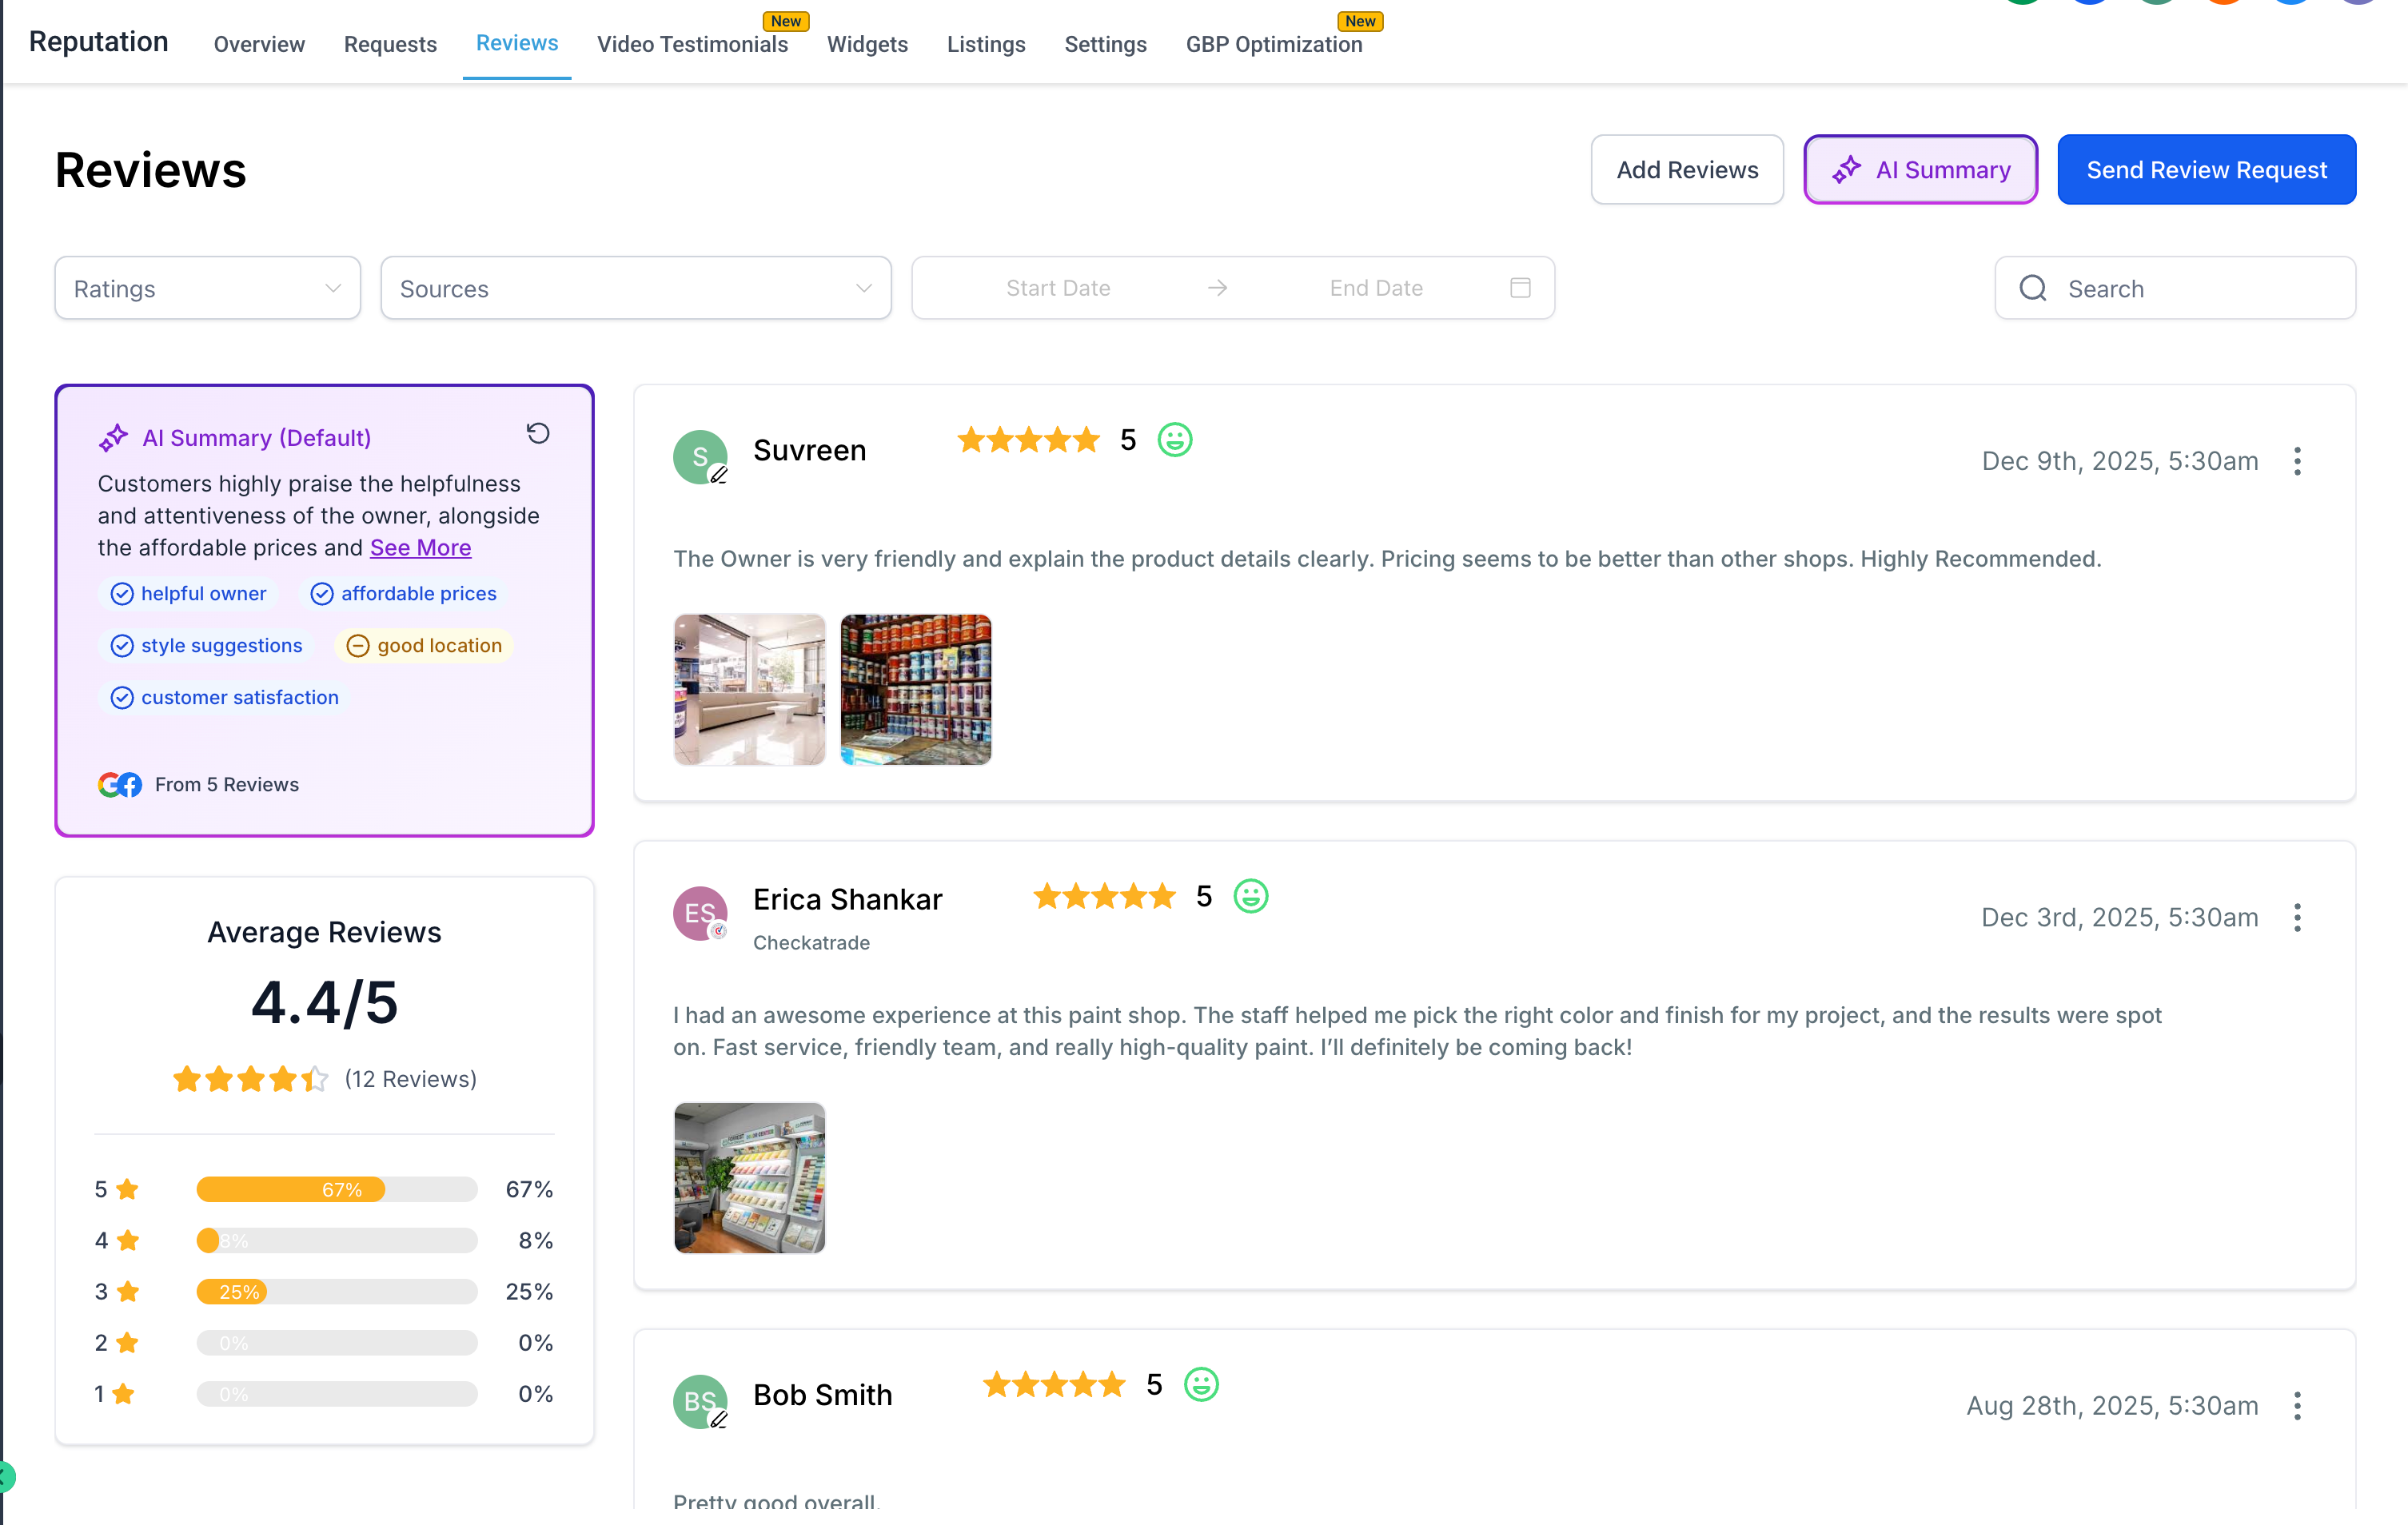Click the 5-star 67% rating bar

(x=336, y=1189)
